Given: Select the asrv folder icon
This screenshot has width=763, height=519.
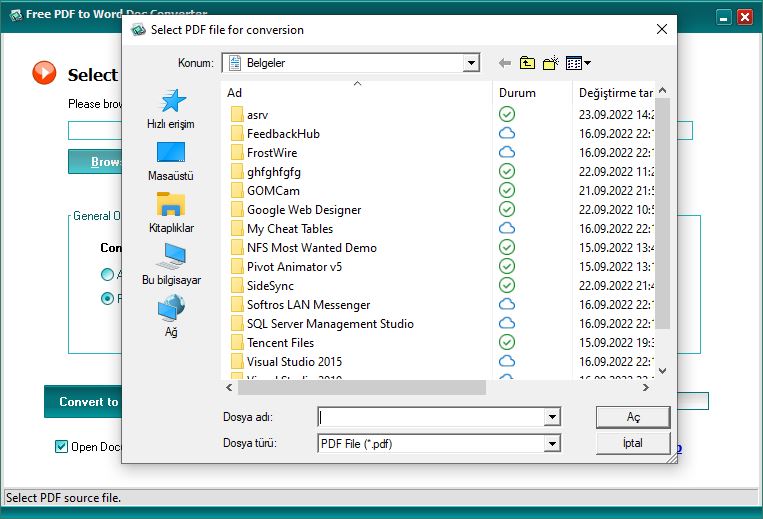Looking at the screenshot, I should click(x=237, y=114).
